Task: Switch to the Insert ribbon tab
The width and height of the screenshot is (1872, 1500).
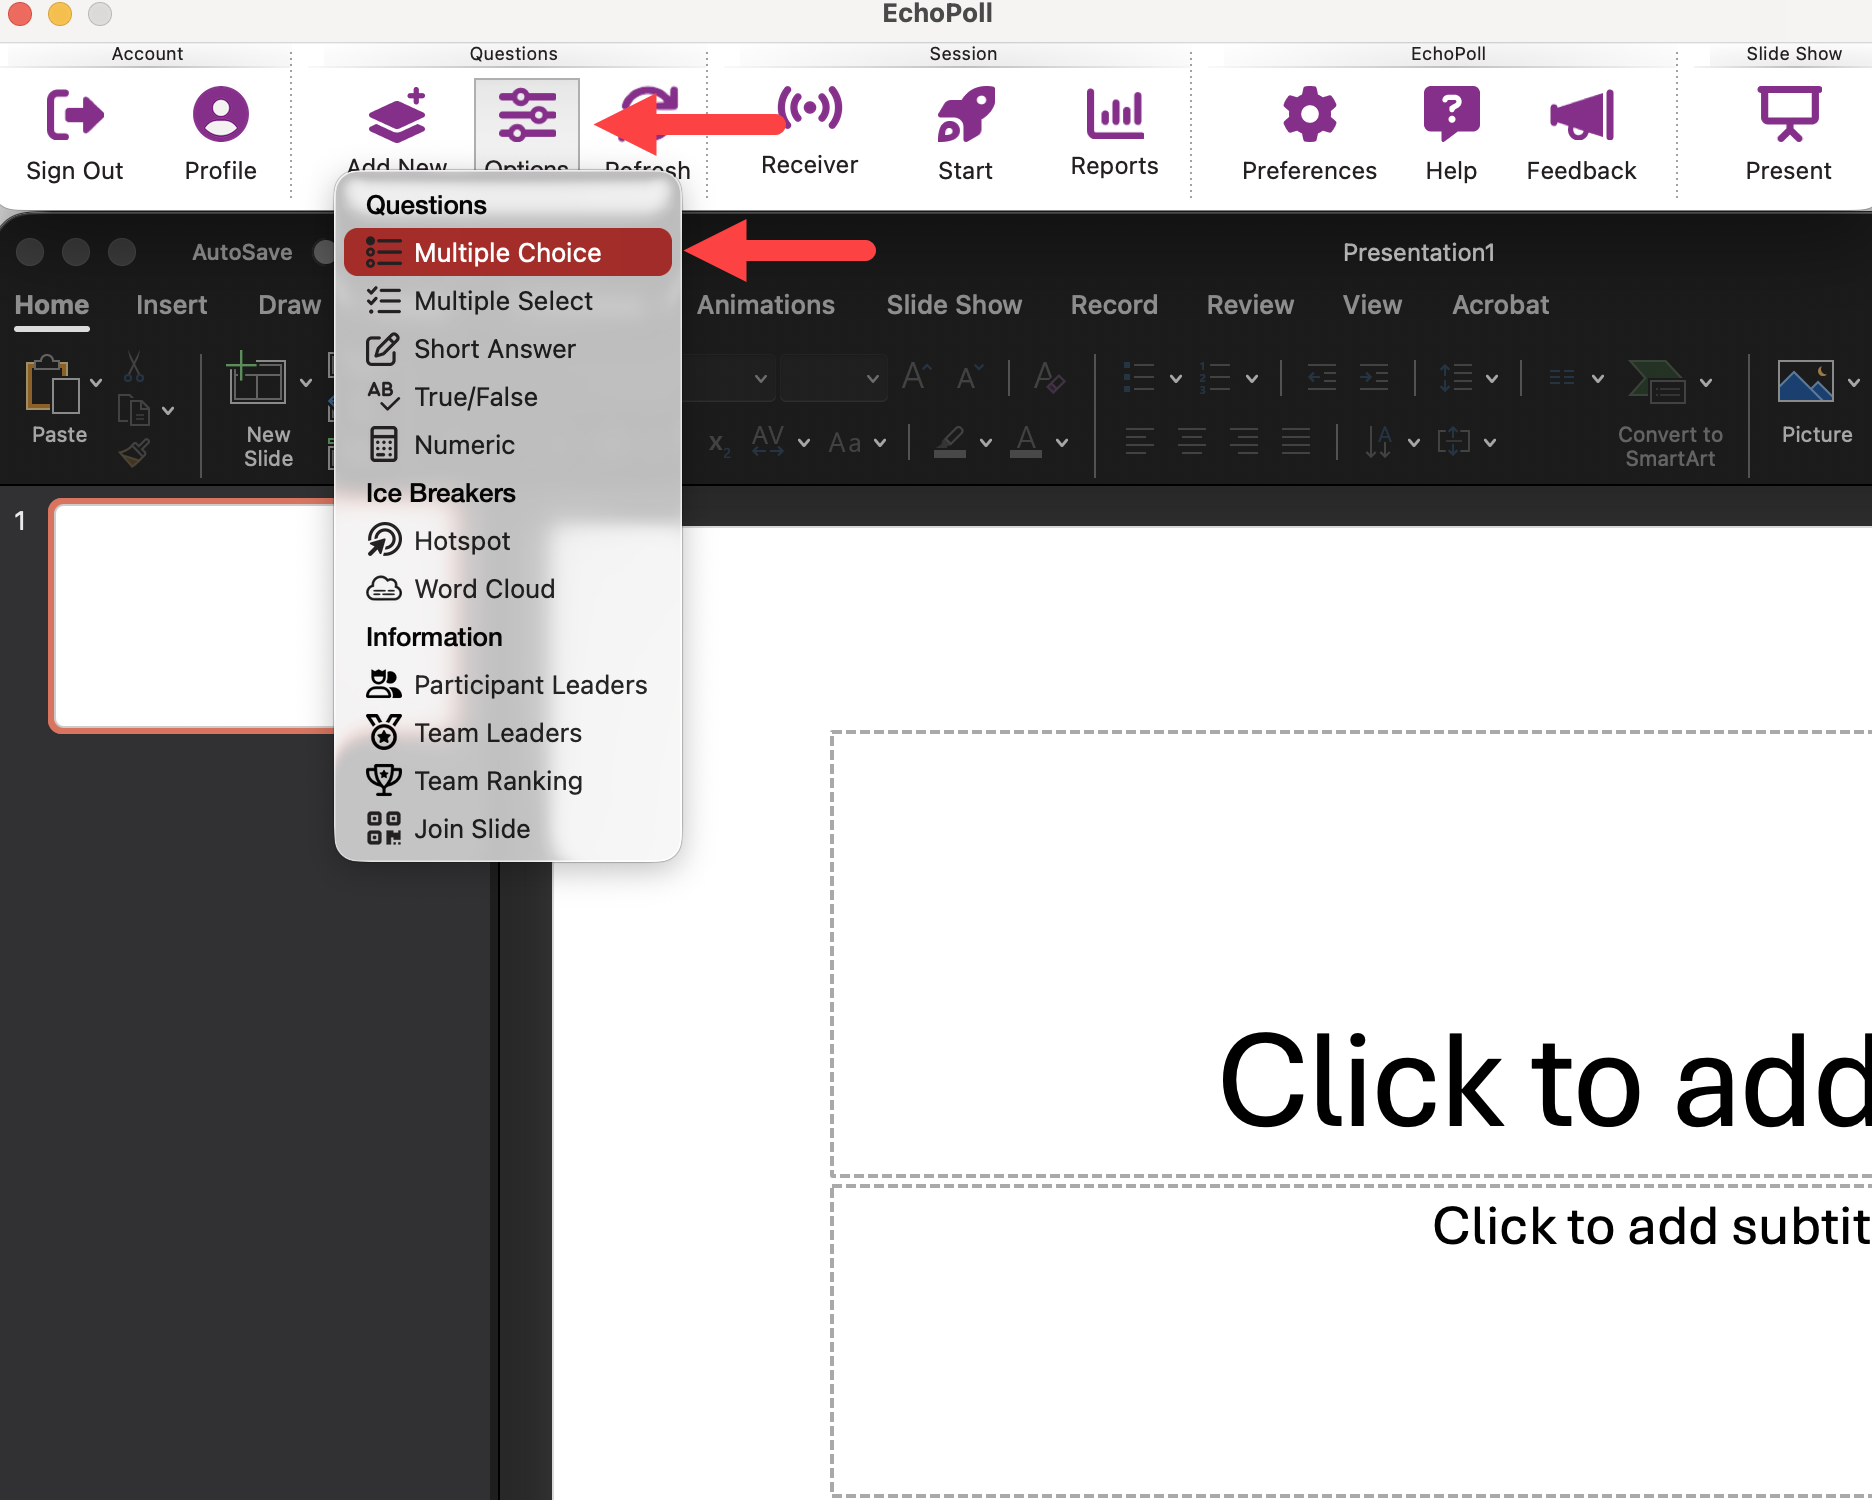Action: [x=171, y=305]
